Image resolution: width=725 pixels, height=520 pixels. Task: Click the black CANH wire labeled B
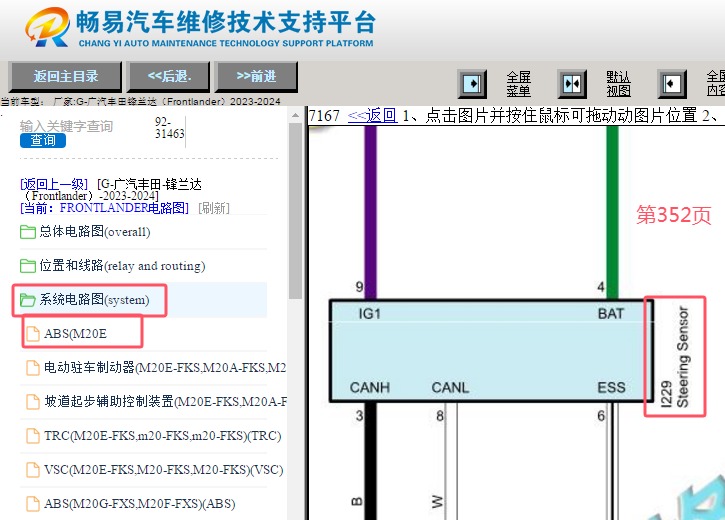pyautogui.click(x=371, y=461)
